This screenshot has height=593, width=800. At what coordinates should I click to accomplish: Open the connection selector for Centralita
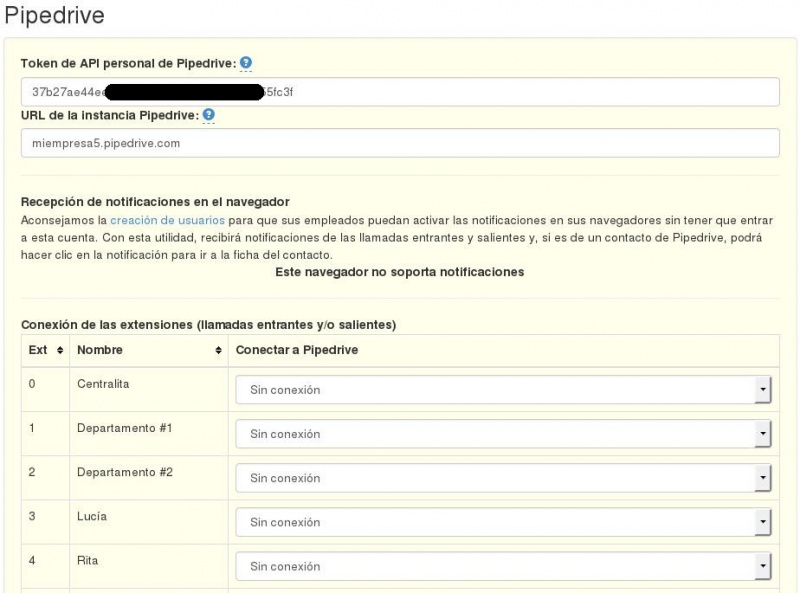(500, 389)
